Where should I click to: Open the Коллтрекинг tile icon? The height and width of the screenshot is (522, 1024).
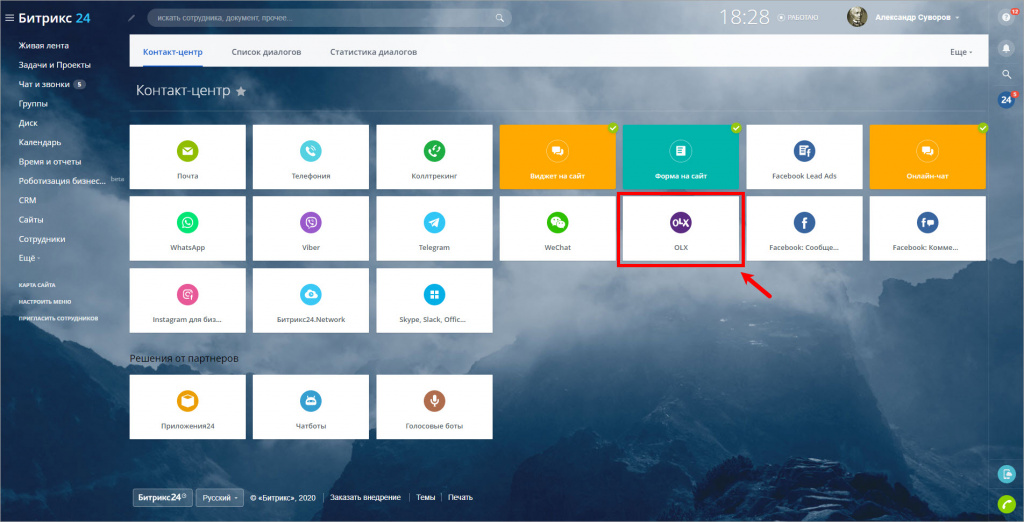point(434,152)
